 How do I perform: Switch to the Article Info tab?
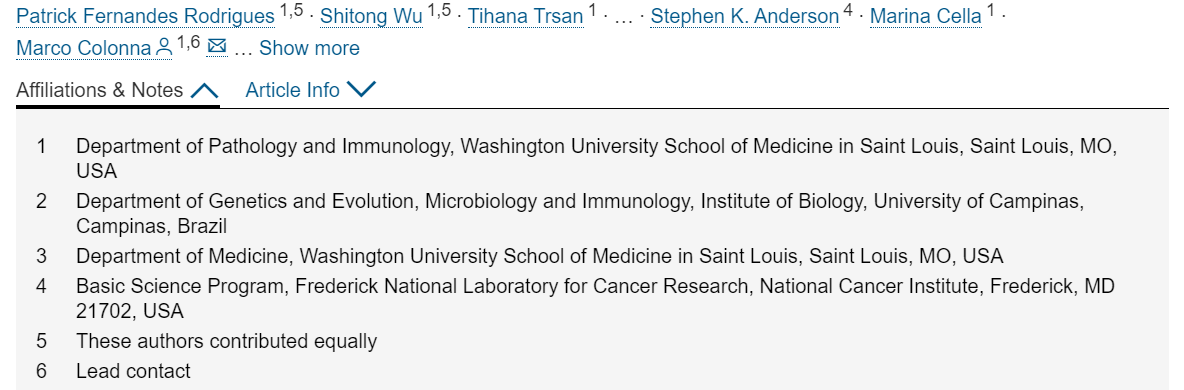pyautogui.click(x=292, y=90)
